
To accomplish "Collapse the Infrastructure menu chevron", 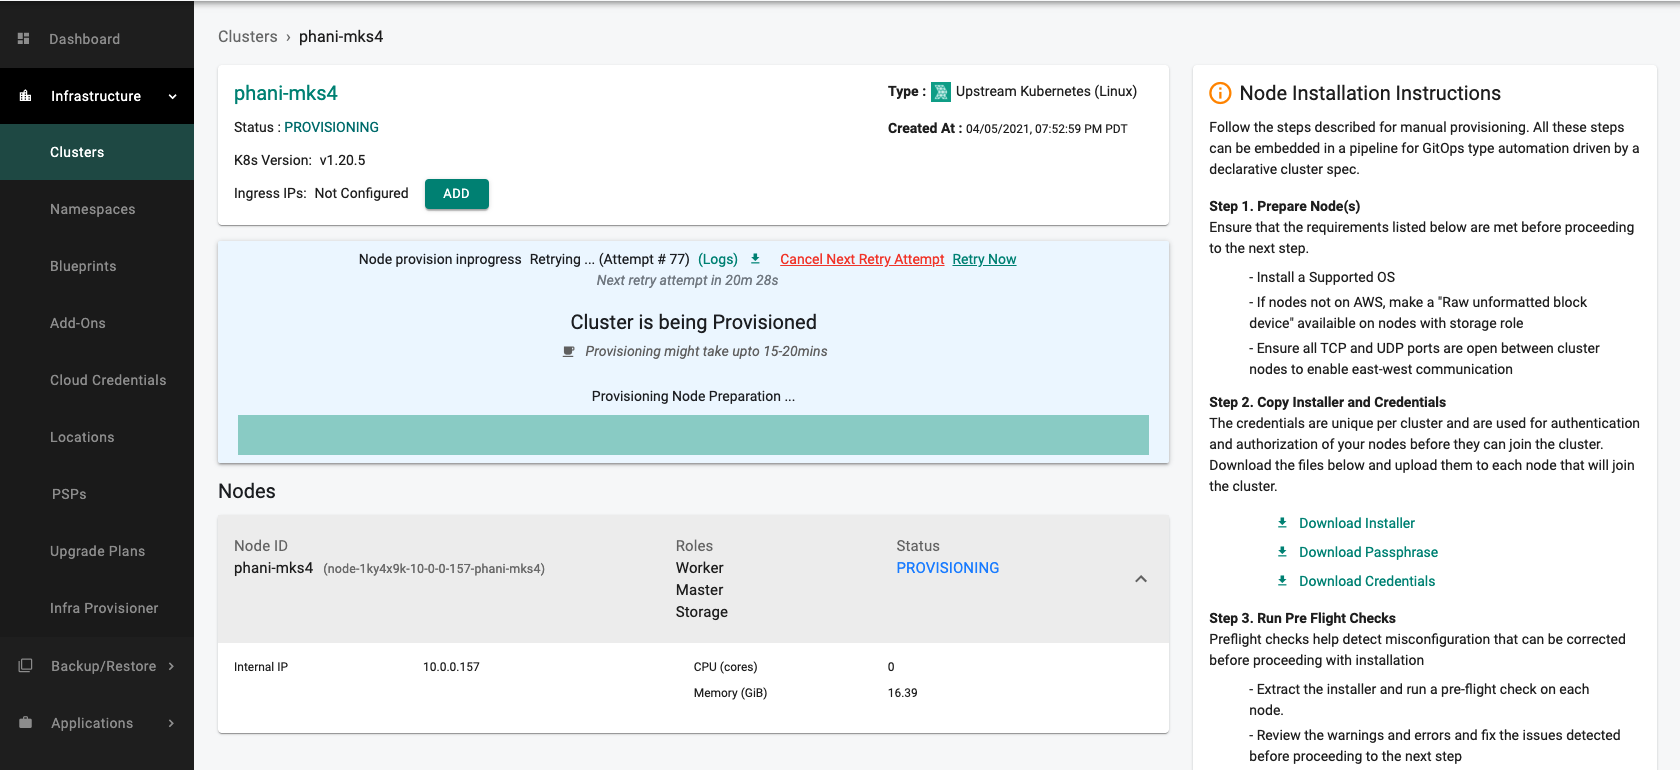I will [172, 96].
